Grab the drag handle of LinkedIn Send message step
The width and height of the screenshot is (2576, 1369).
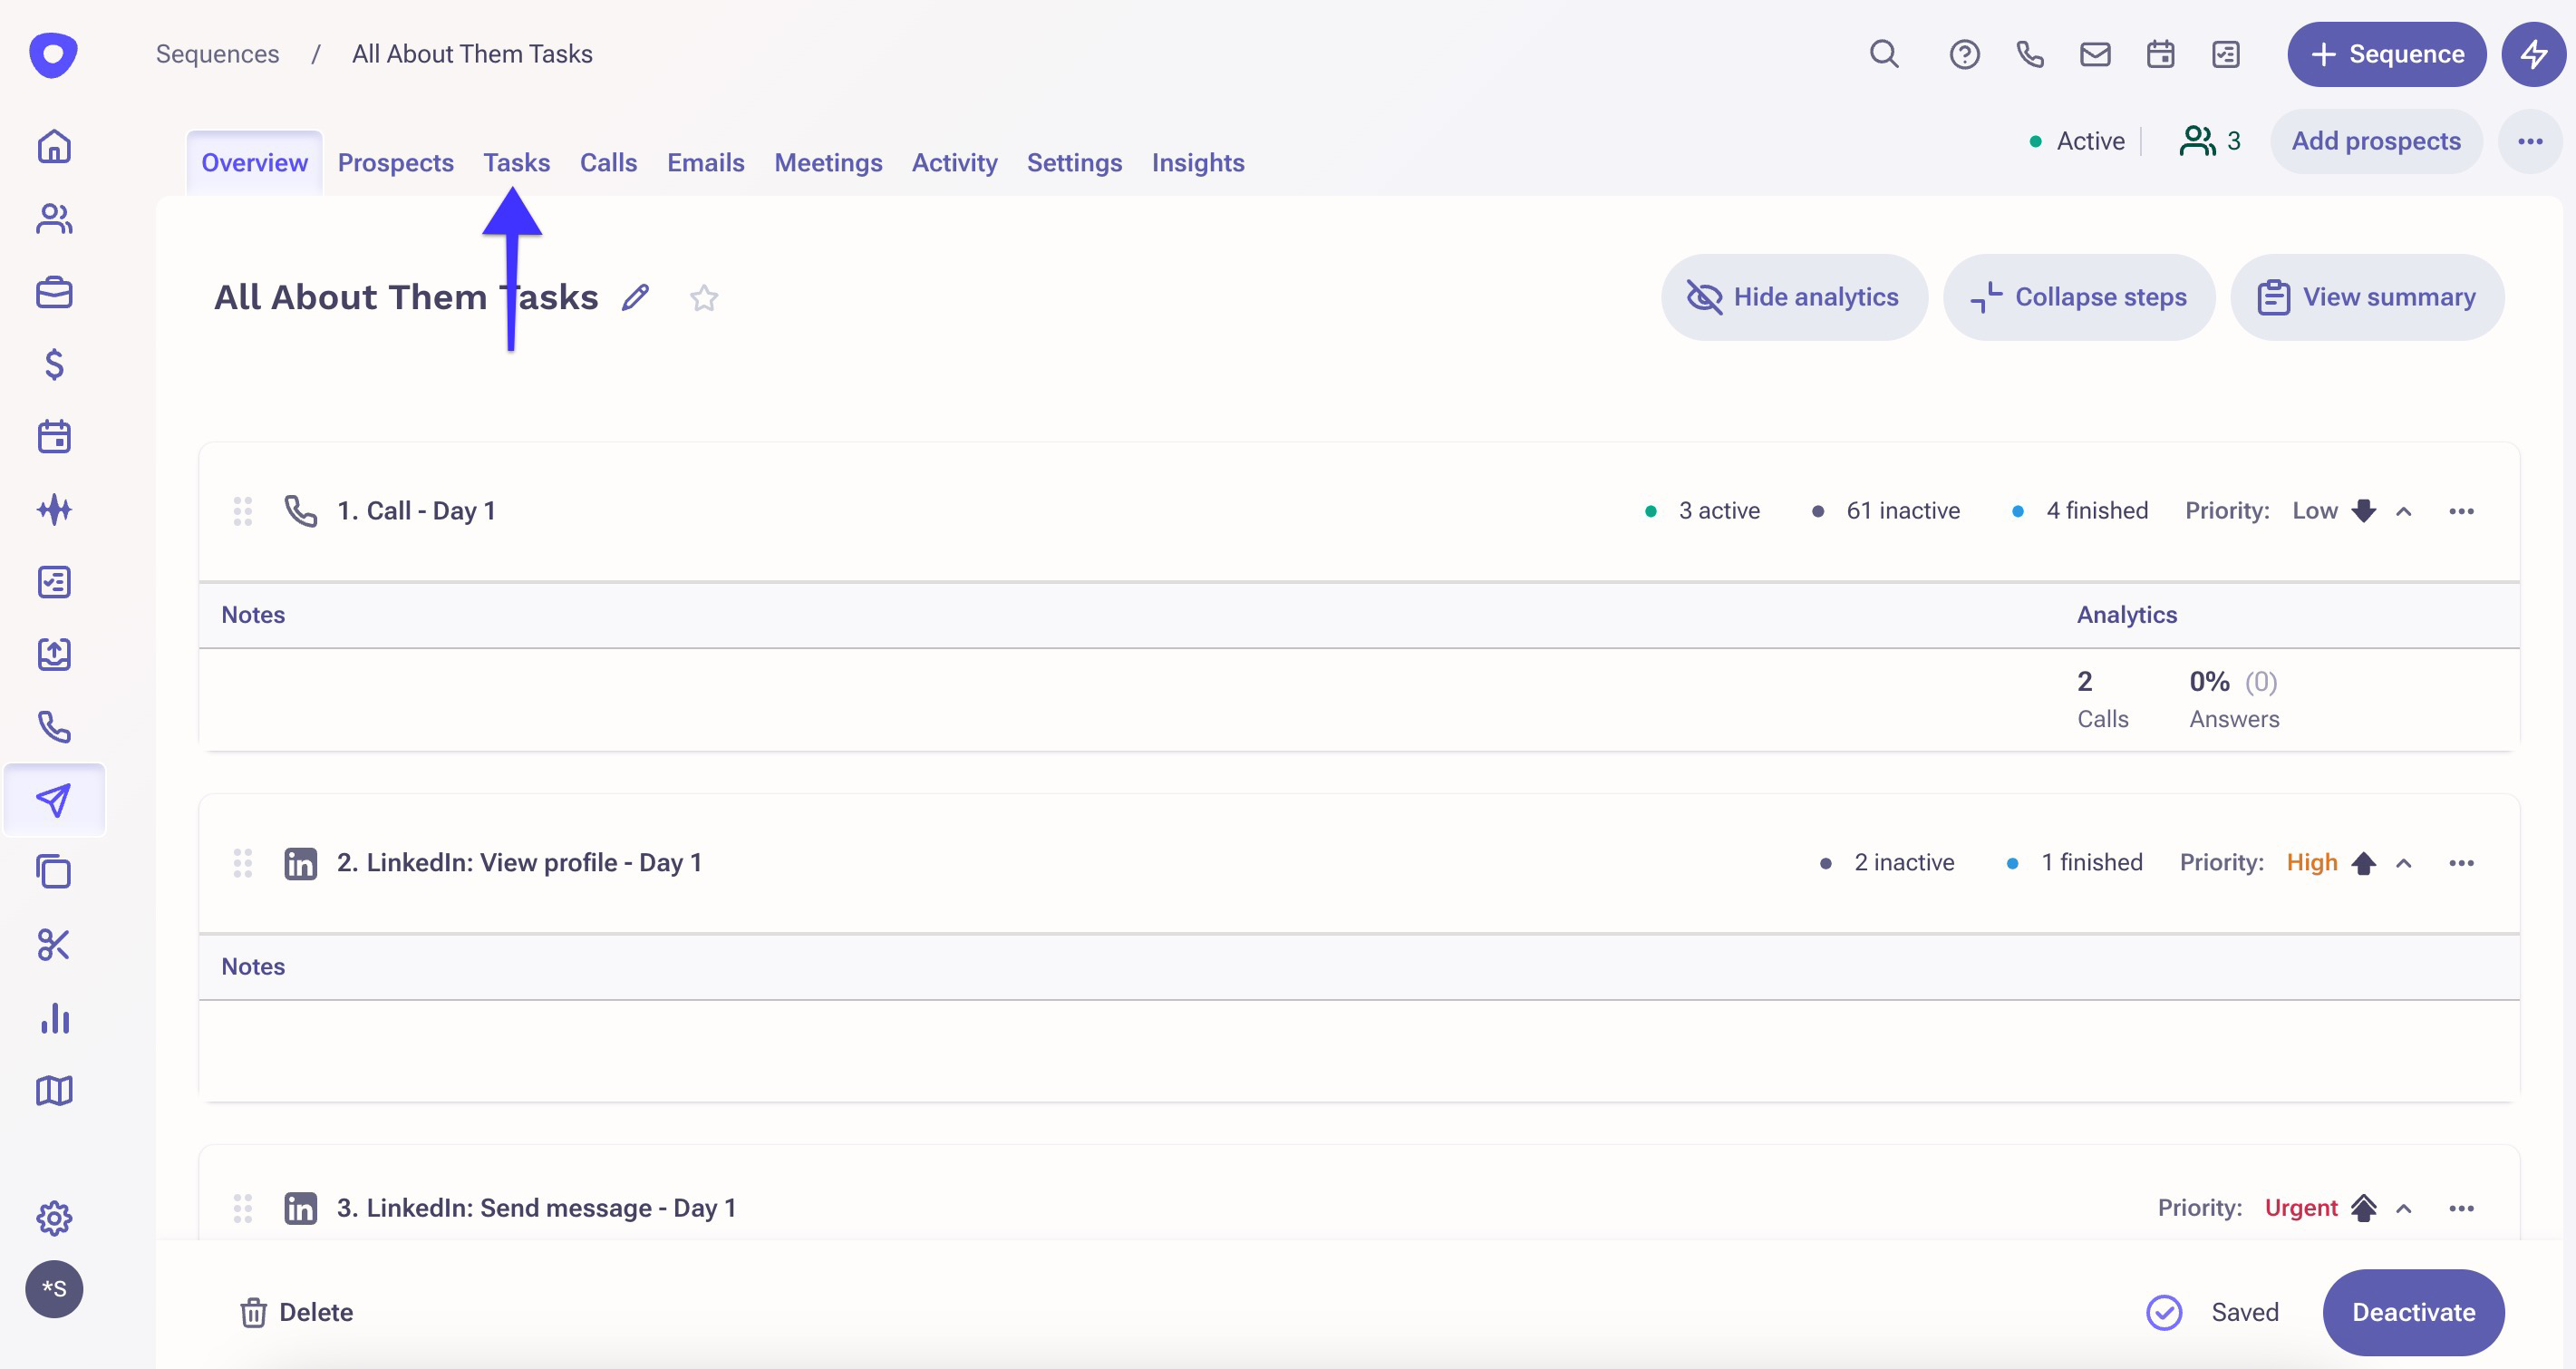[x=243, y=1208]
